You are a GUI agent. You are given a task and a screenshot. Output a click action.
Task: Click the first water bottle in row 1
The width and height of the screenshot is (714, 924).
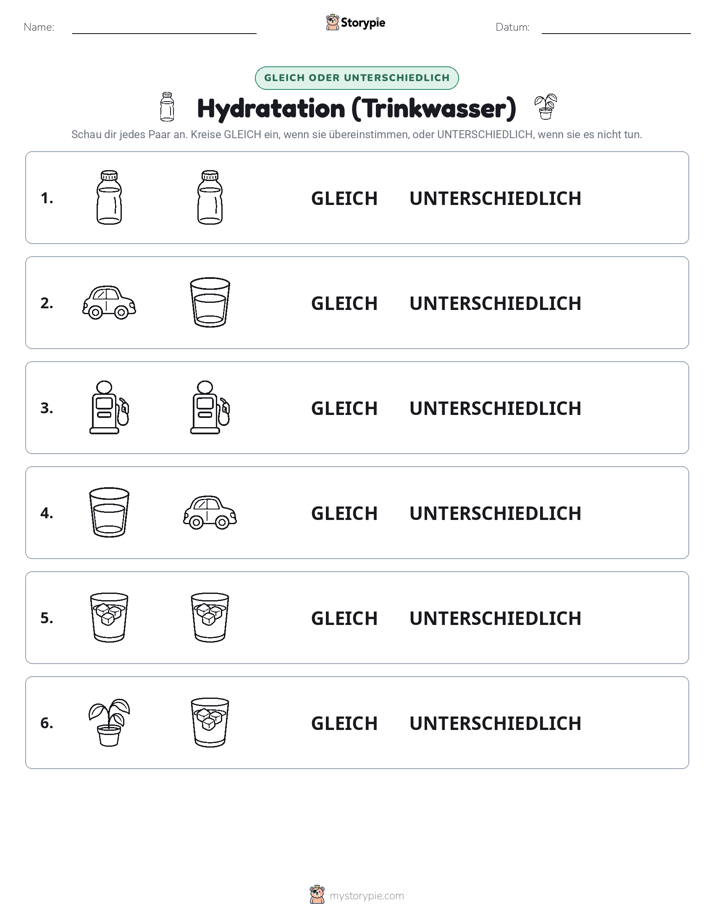pos(109,197)
